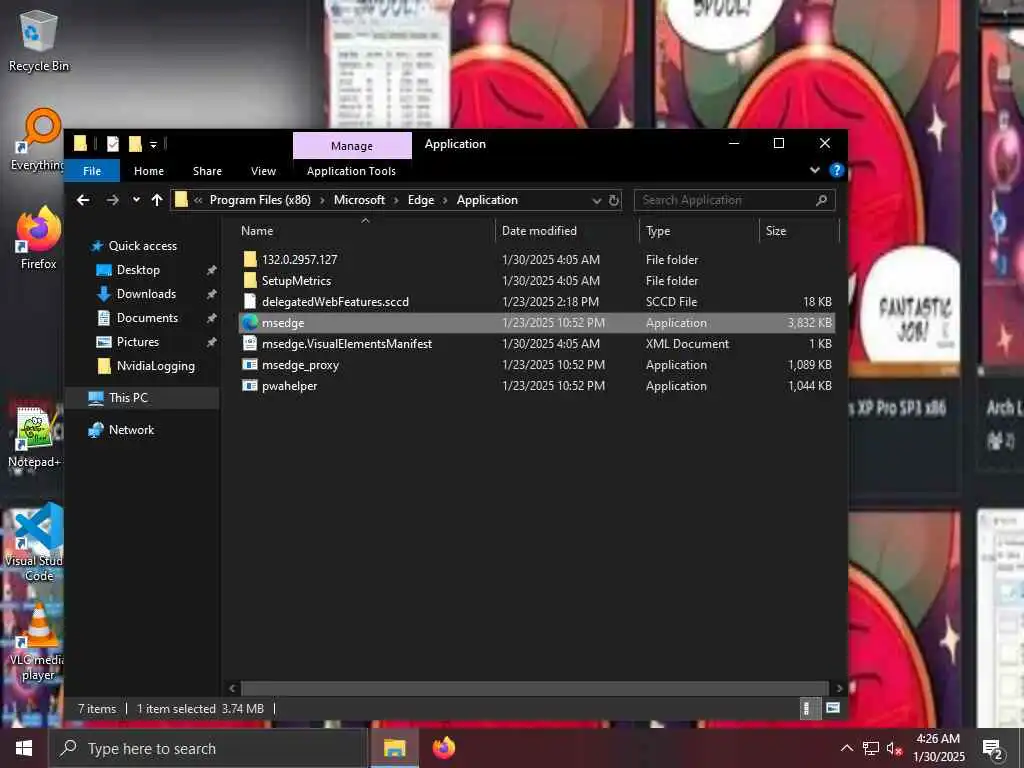Launch Visual Studio Code desktop shortcut
This screenshot has height=768, width=1024.
(x=34, y=543)
